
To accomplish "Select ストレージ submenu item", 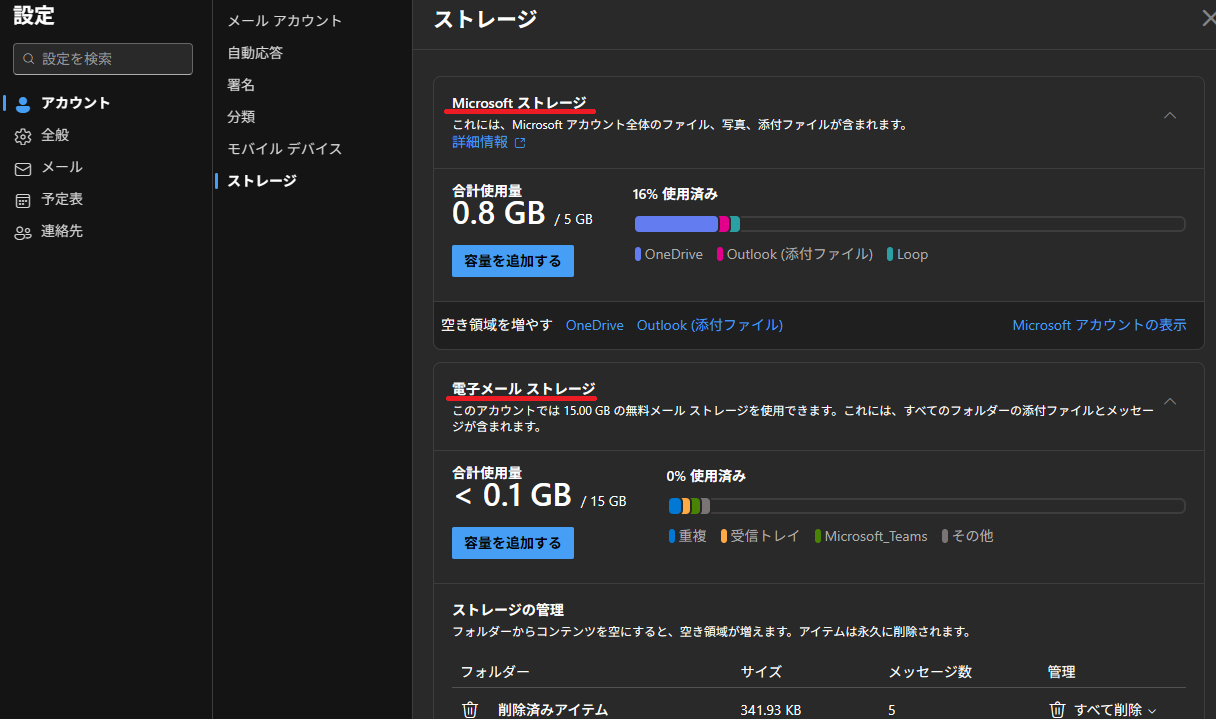I will (x=262, y=181).
